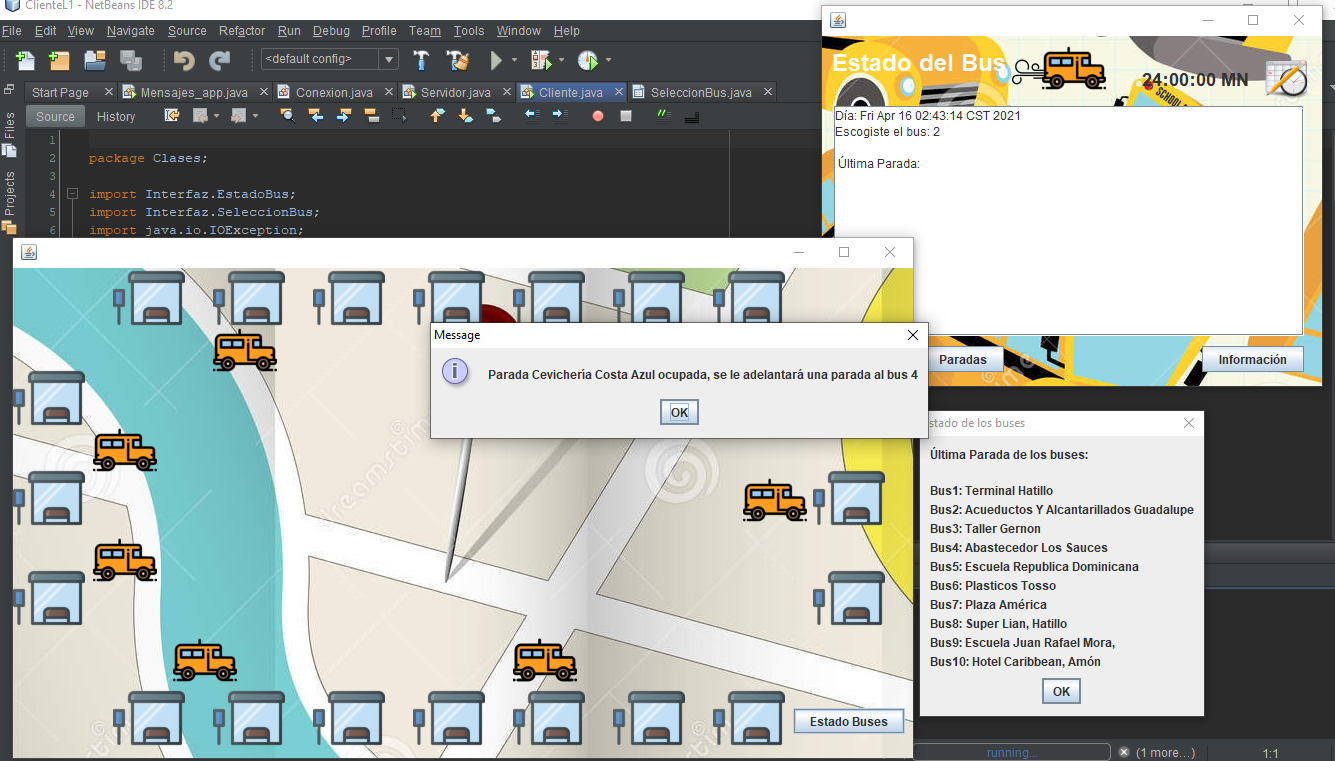Click OK in Estado de los buses dialog
Screen dimensions: 1335x761
coord(1061,691)
